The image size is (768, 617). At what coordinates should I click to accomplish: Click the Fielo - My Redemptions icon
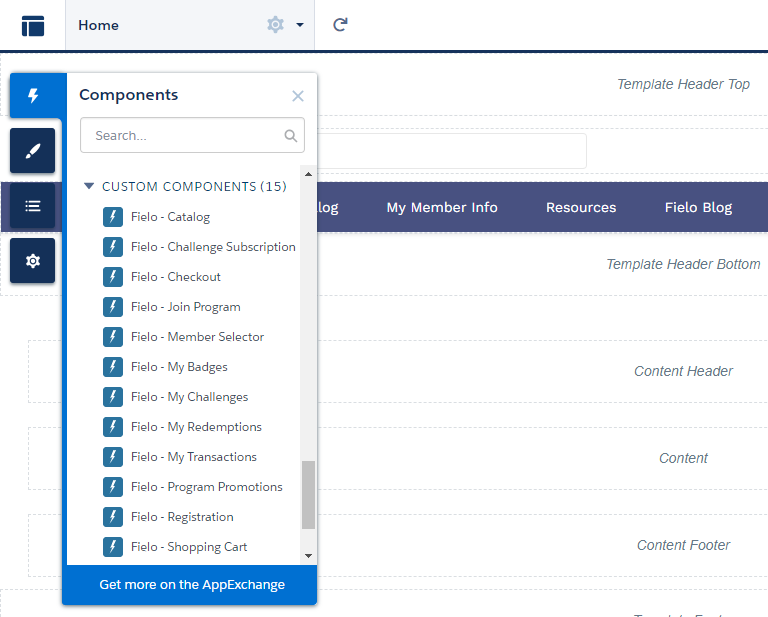(x=113, y=427)
